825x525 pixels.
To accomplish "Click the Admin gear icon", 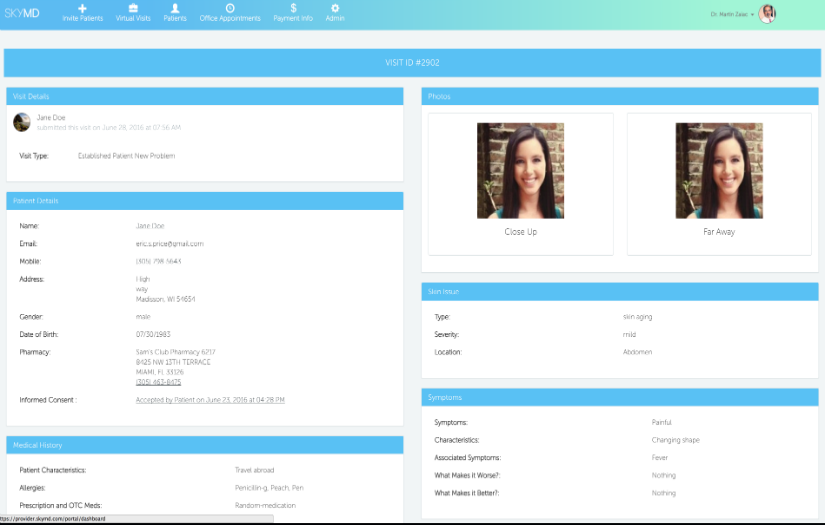I will [x=335, y=8].
